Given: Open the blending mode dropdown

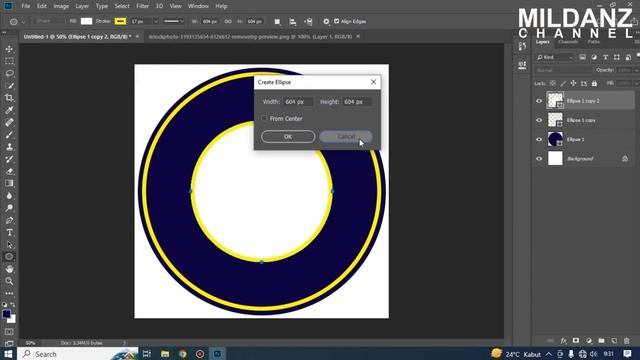Looking at the screenshot, I should coord(563,70).
